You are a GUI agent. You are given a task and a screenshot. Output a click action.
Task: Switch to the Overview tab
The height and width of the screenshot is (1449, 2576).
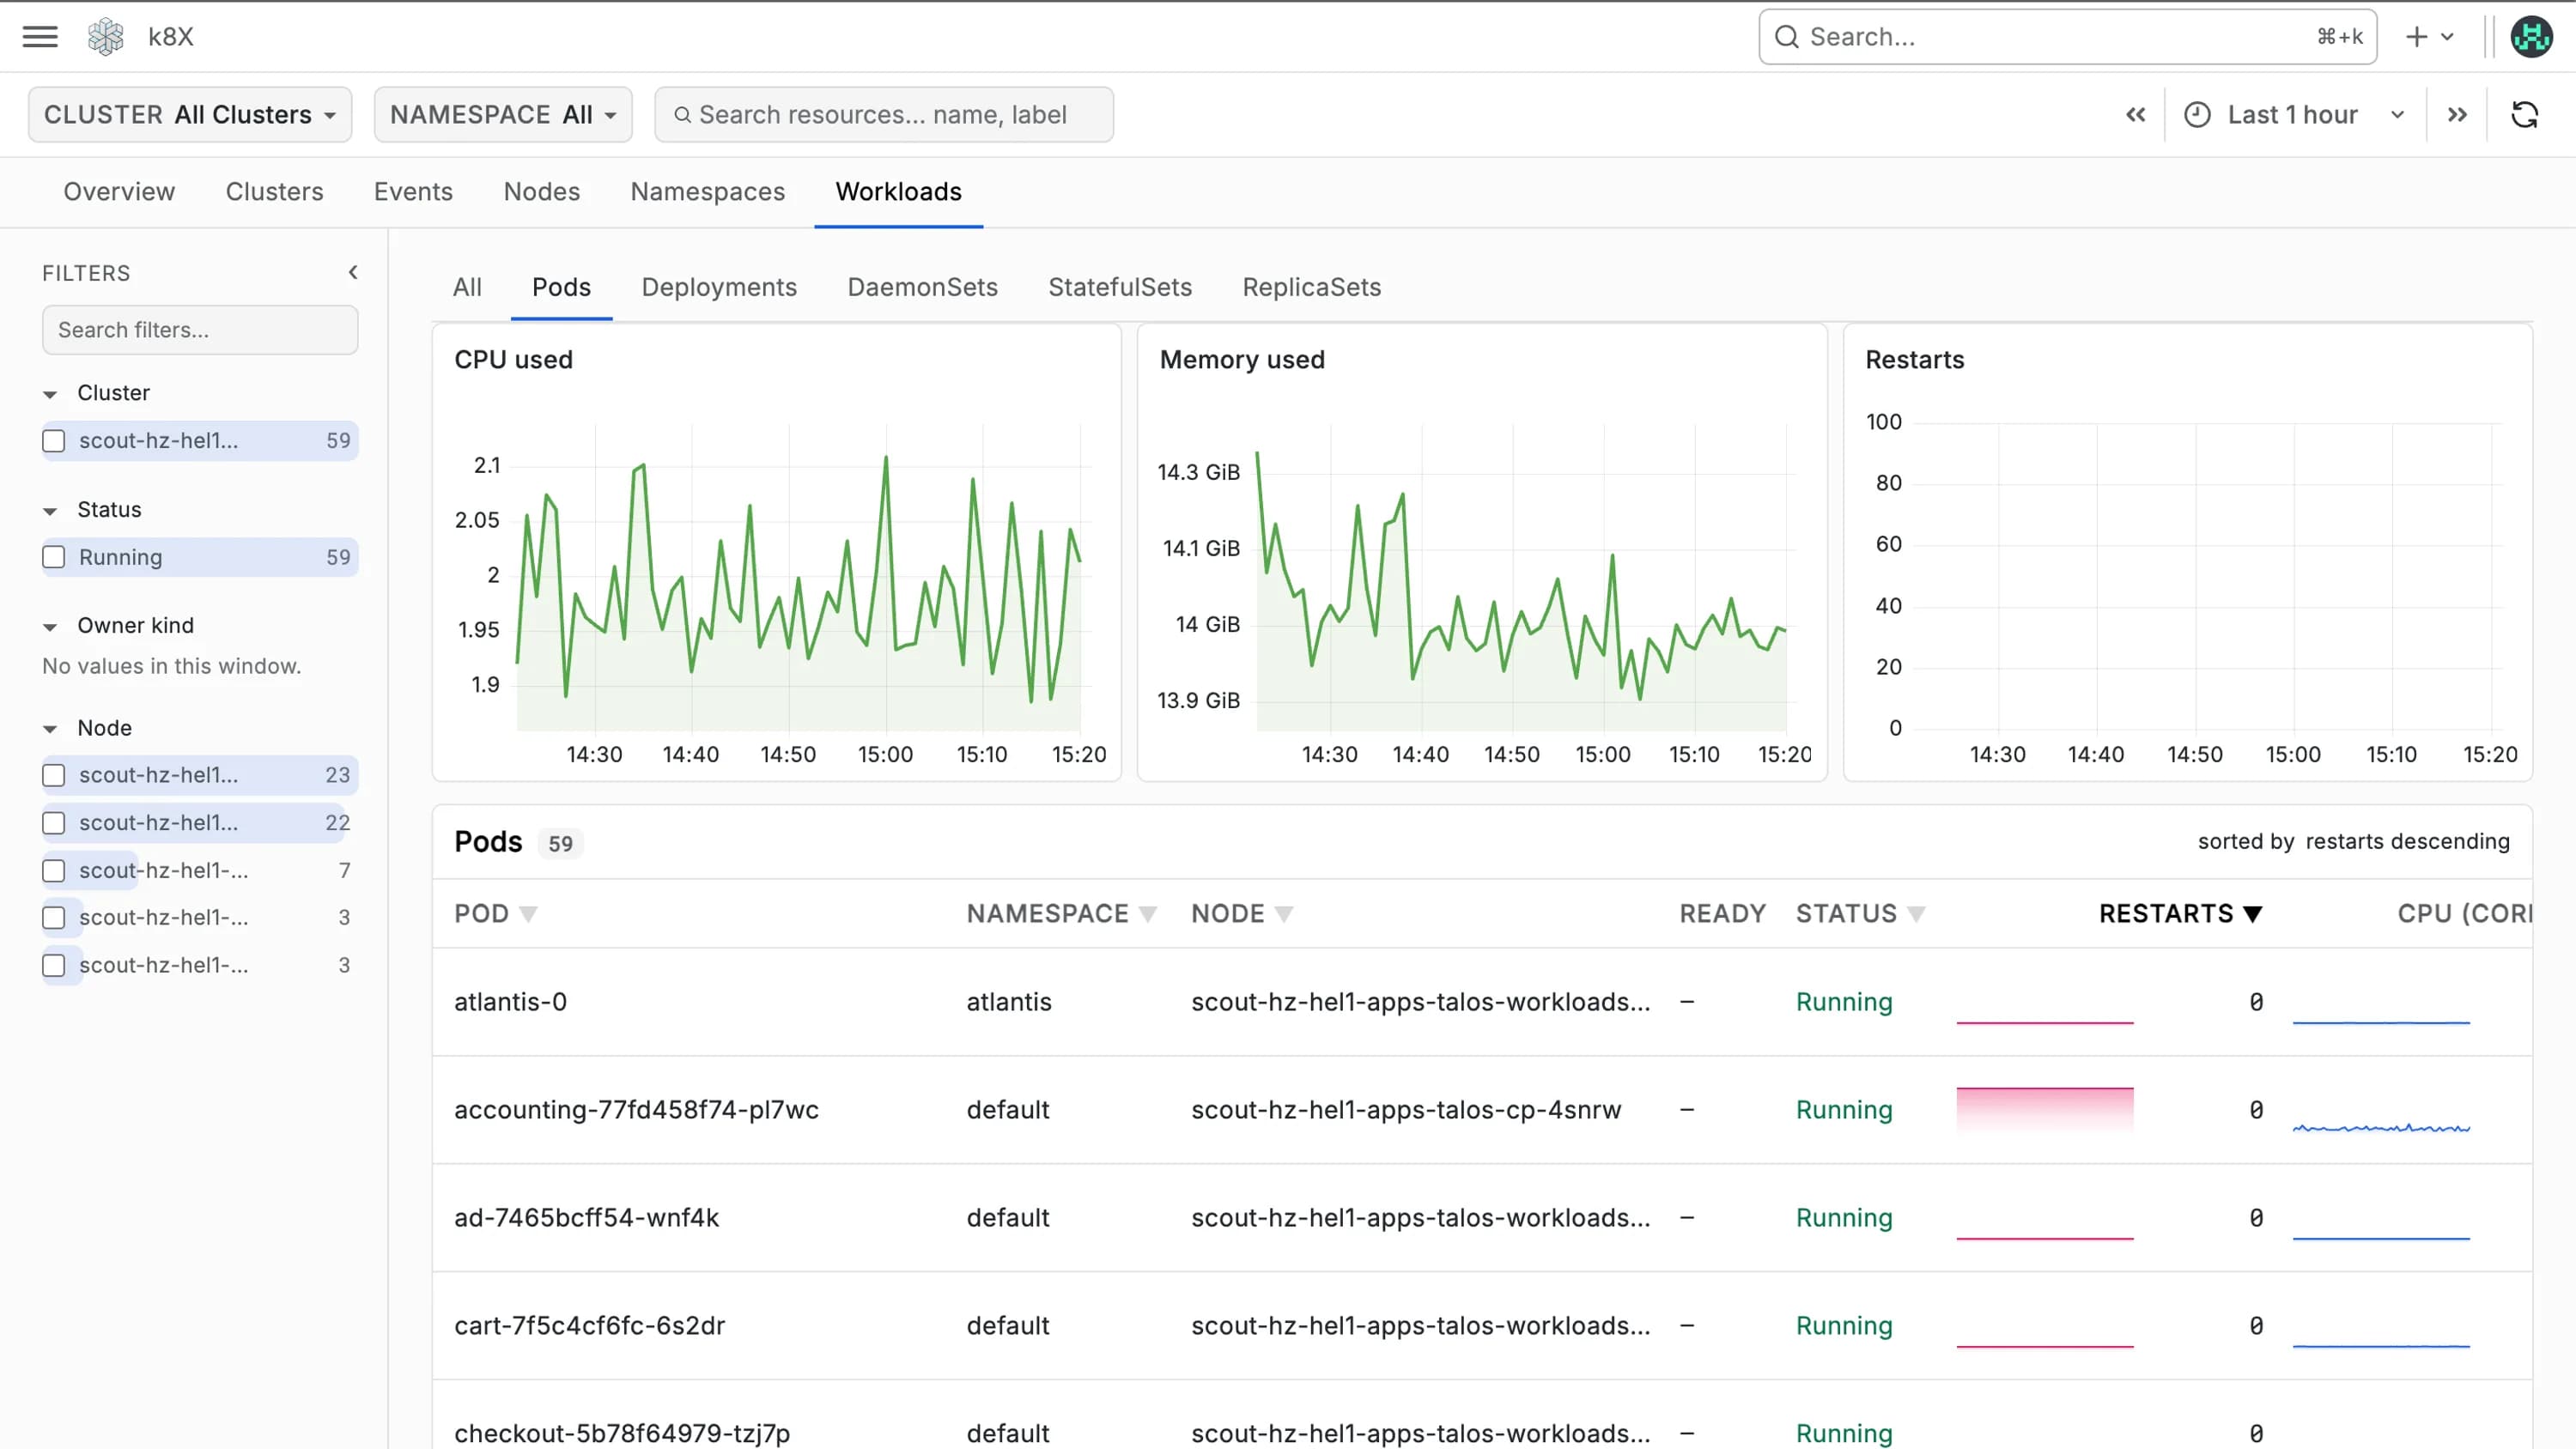119,192
